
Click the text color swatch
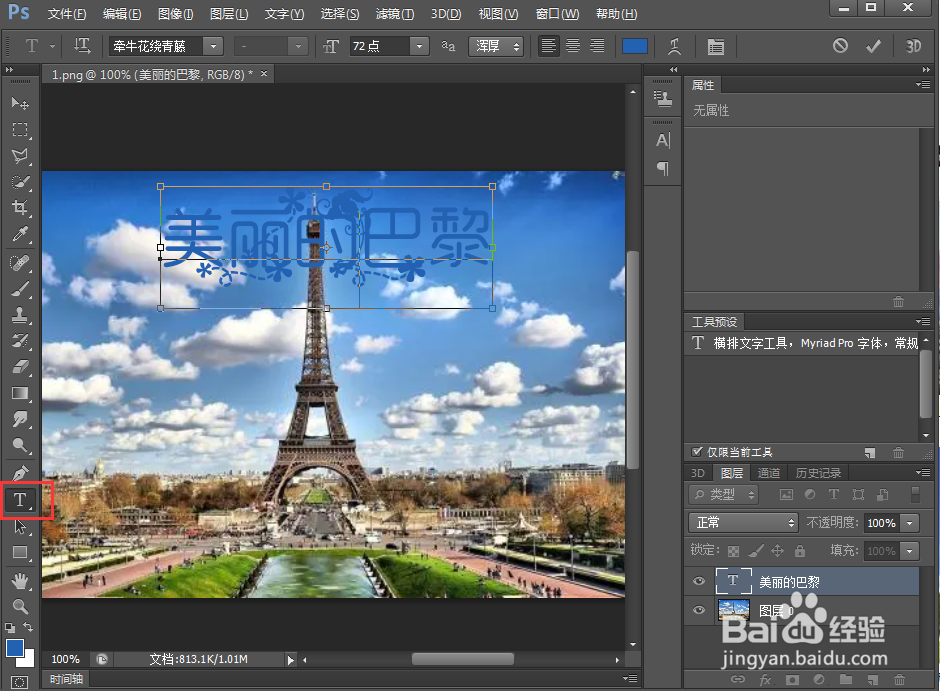pos(635,46)
